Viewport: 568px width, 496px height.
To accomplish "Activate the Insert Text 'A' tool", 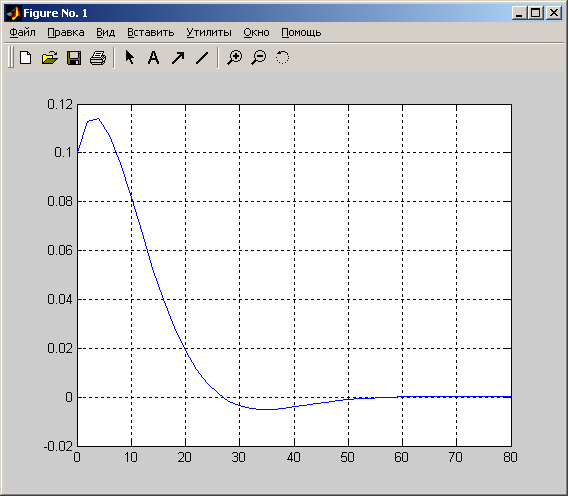I will [154, 58].
